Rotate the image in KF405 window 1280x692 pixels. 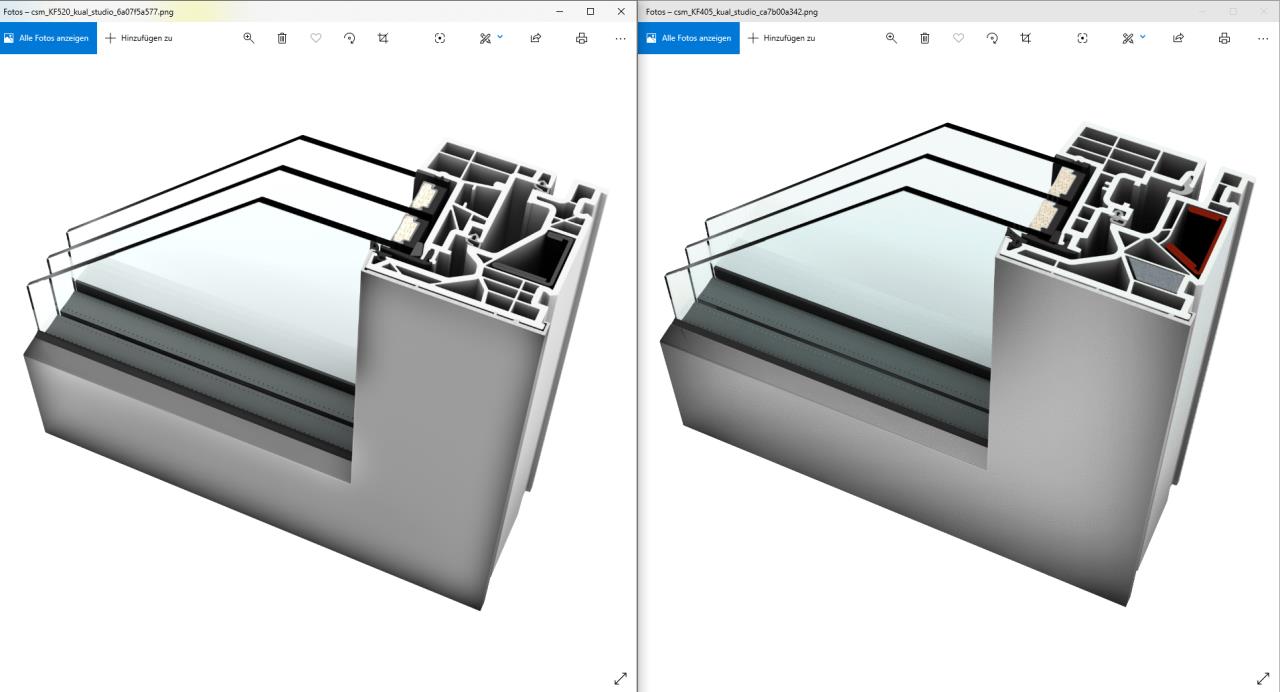point(992,38)
